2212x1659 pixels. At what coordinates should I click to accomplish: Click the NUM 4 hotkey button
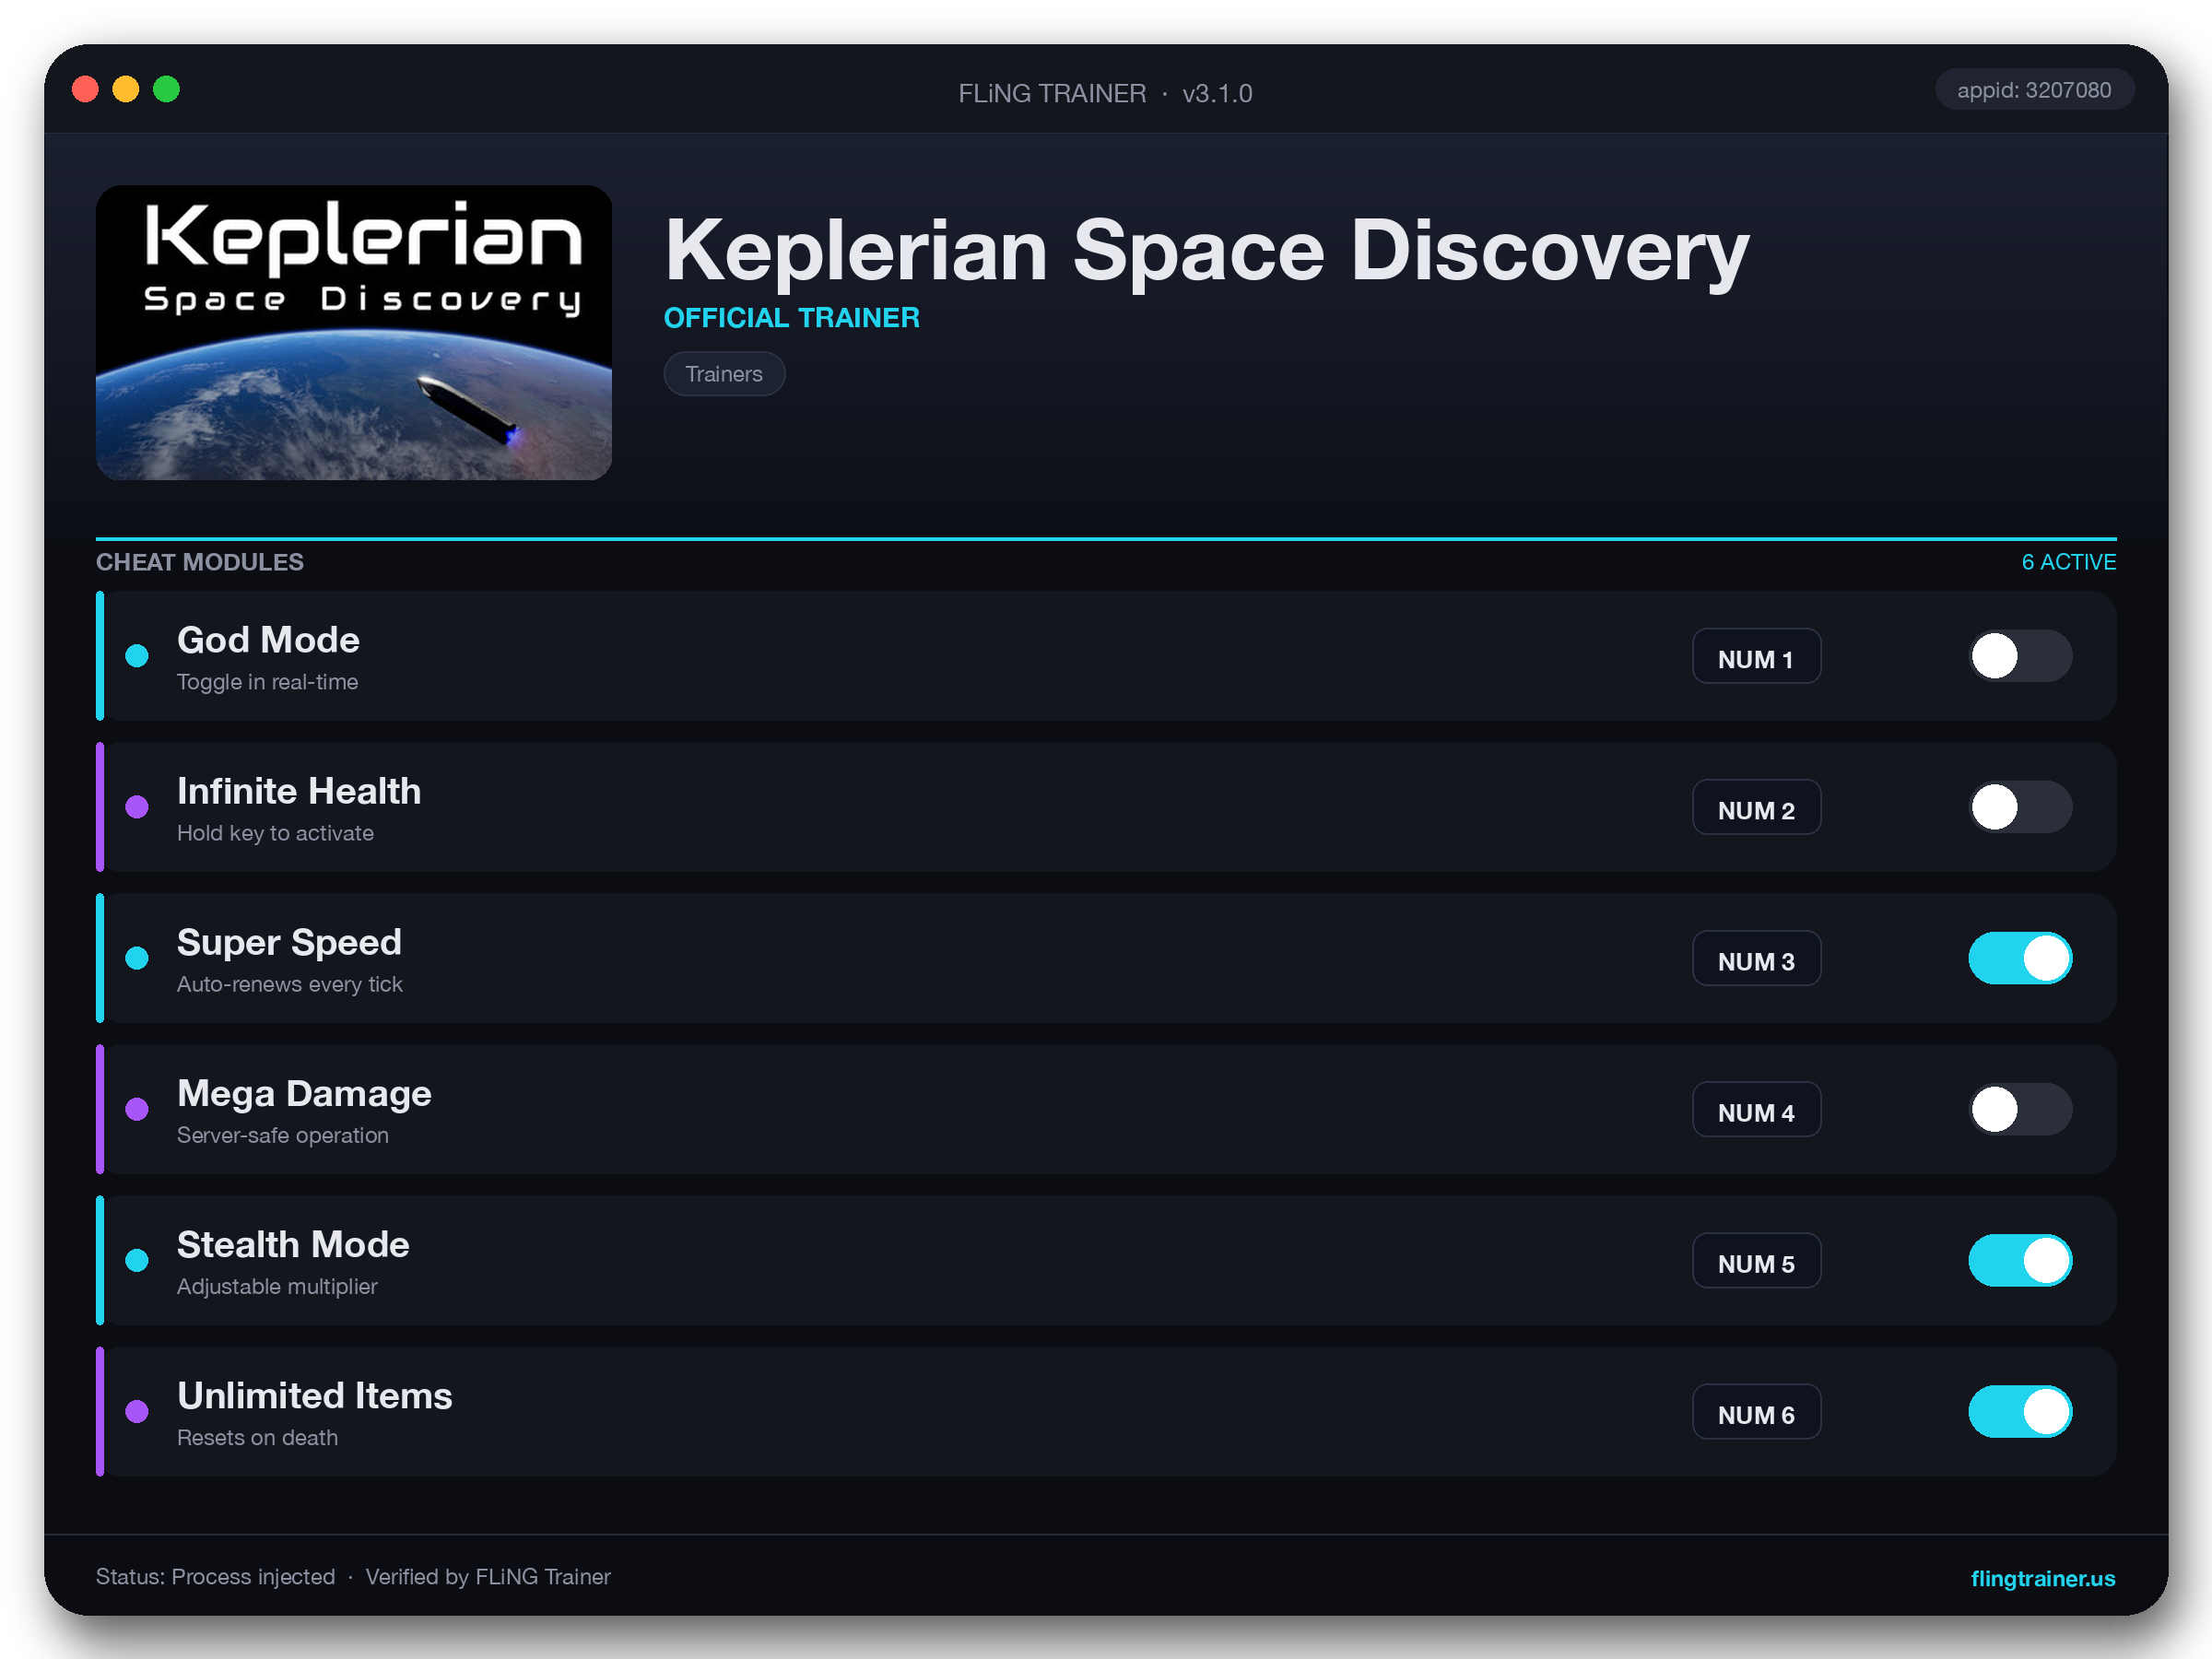pos(1756,1109)
